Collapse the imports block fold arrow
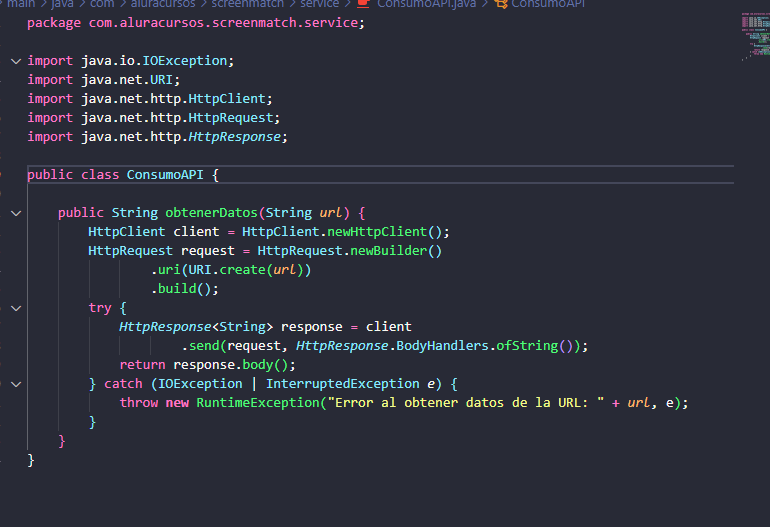This screenshot has width=770, height=527. pos(16,61)
